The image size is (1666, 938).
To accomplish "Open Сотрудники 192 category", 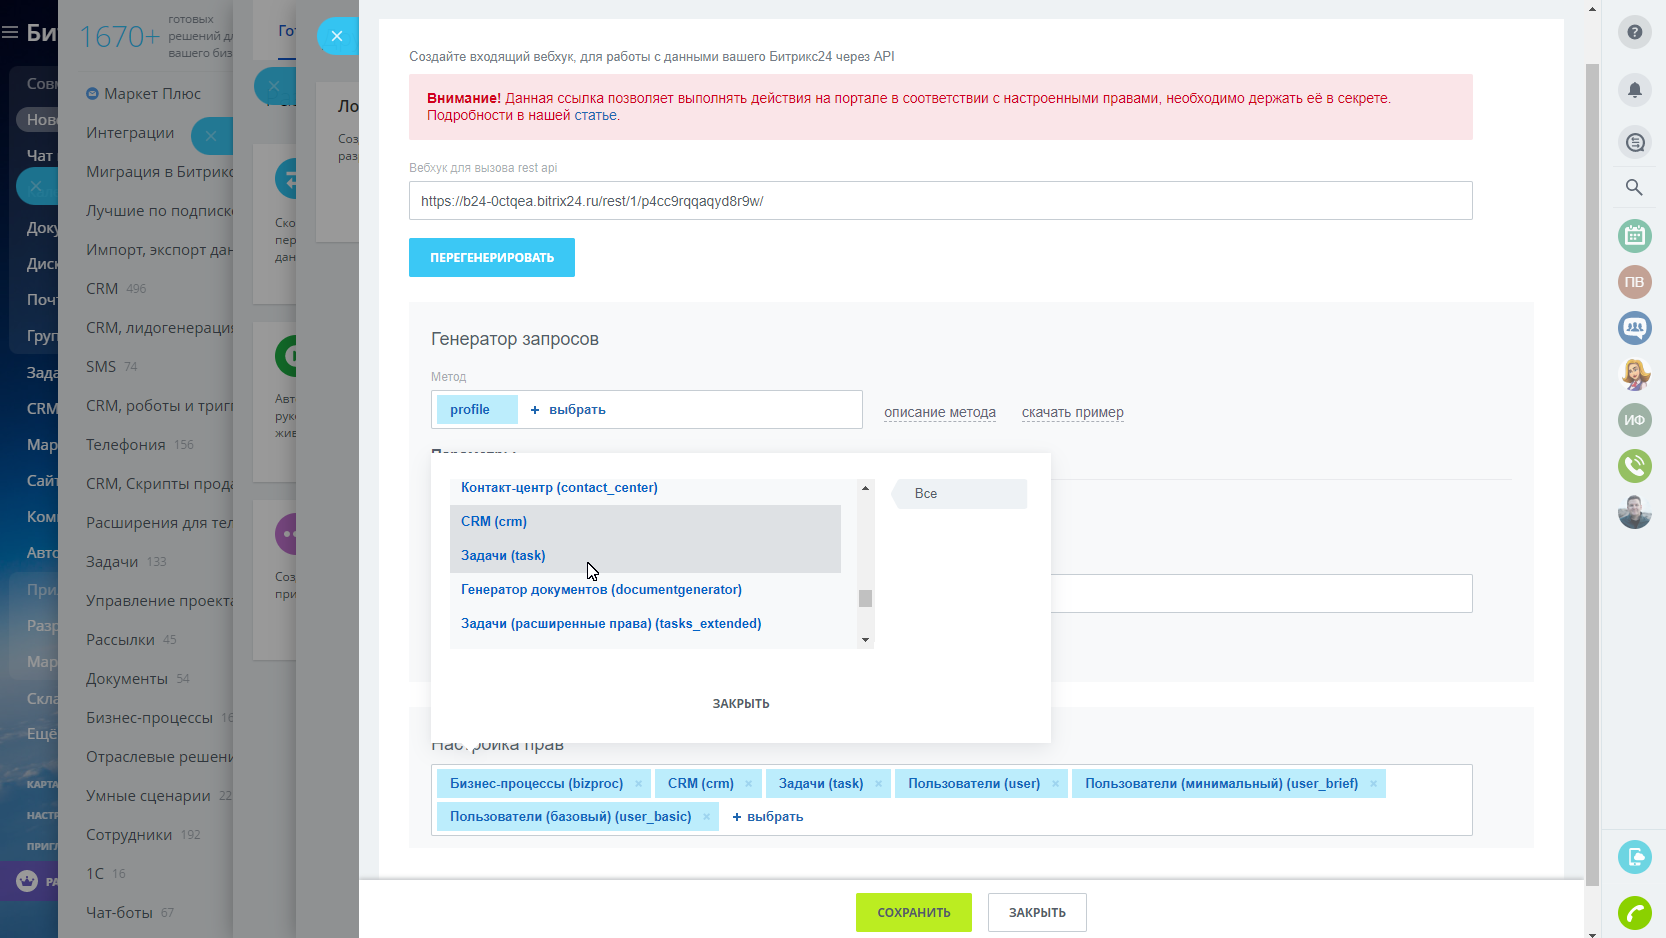I will pos(143,835).
